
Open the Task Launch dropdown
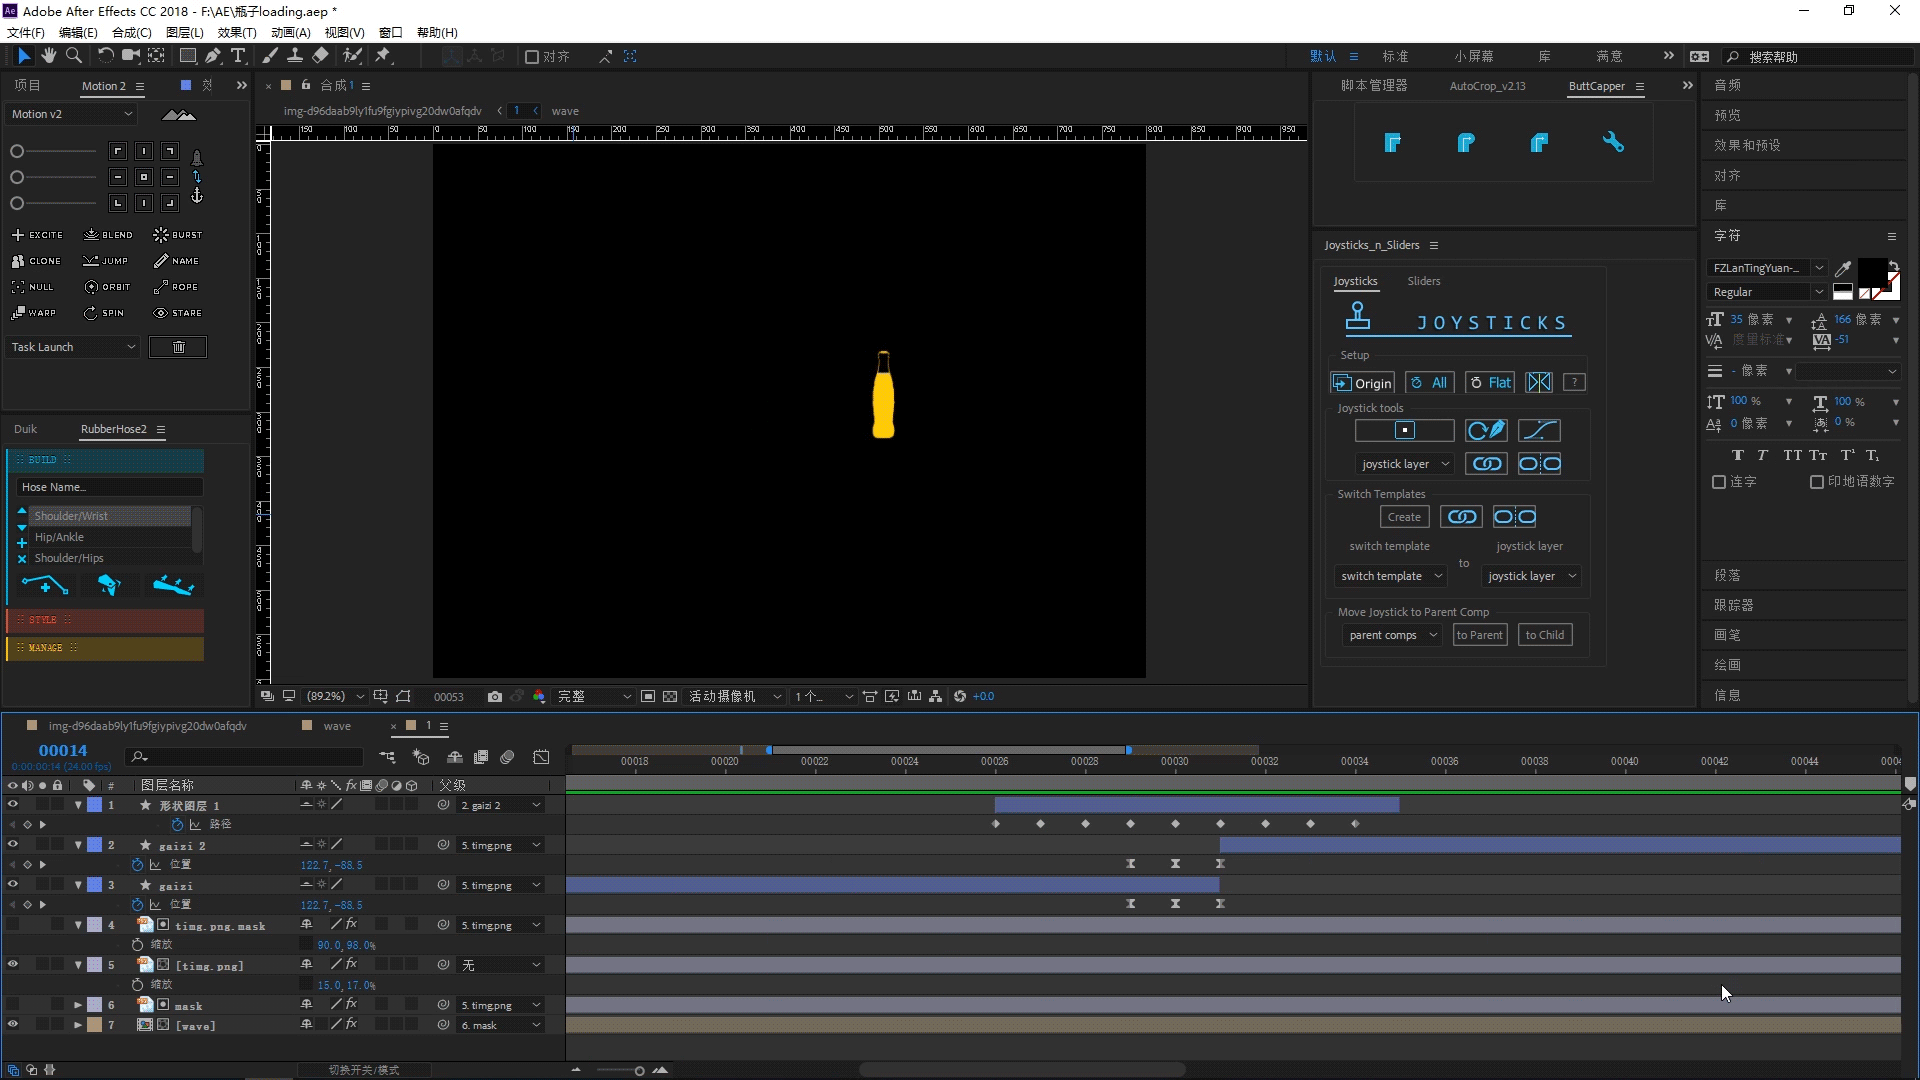(74, 347)
